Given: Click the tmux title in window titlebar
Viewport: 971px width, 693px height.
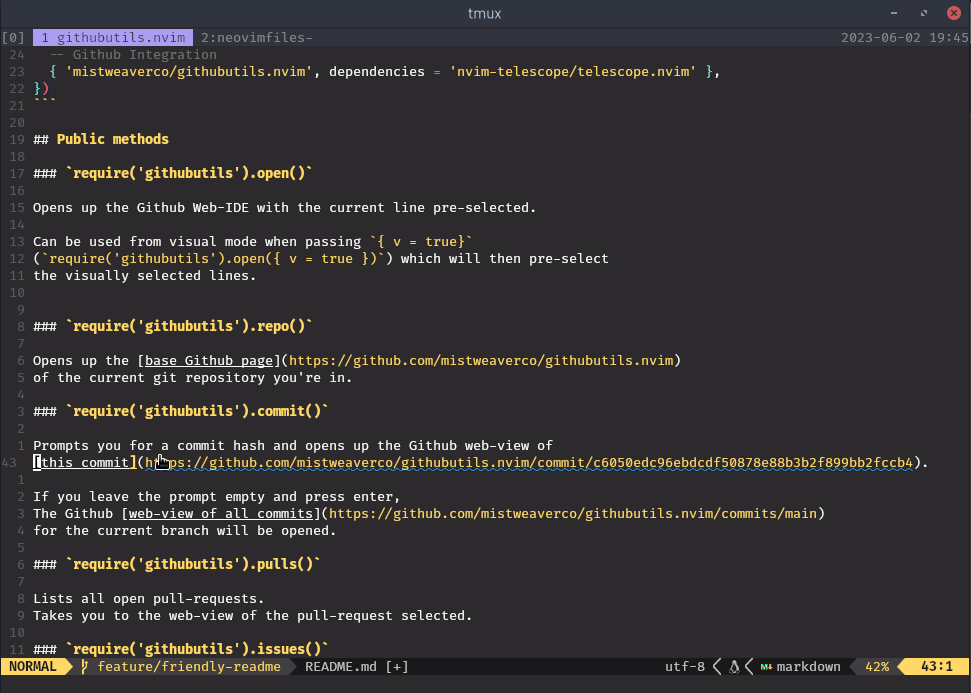Looking at the screenshot, I should 484,13.
